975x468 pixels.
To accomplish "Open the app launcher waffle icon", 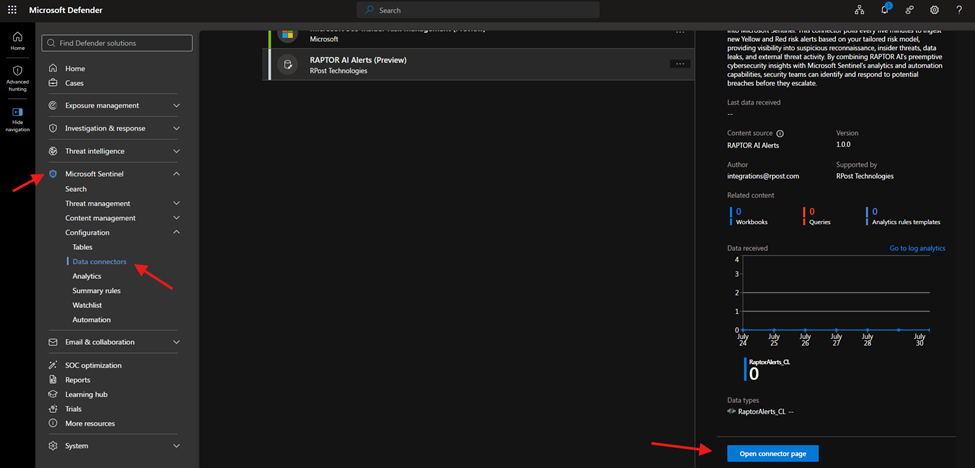I will click(x=12, y=10).
